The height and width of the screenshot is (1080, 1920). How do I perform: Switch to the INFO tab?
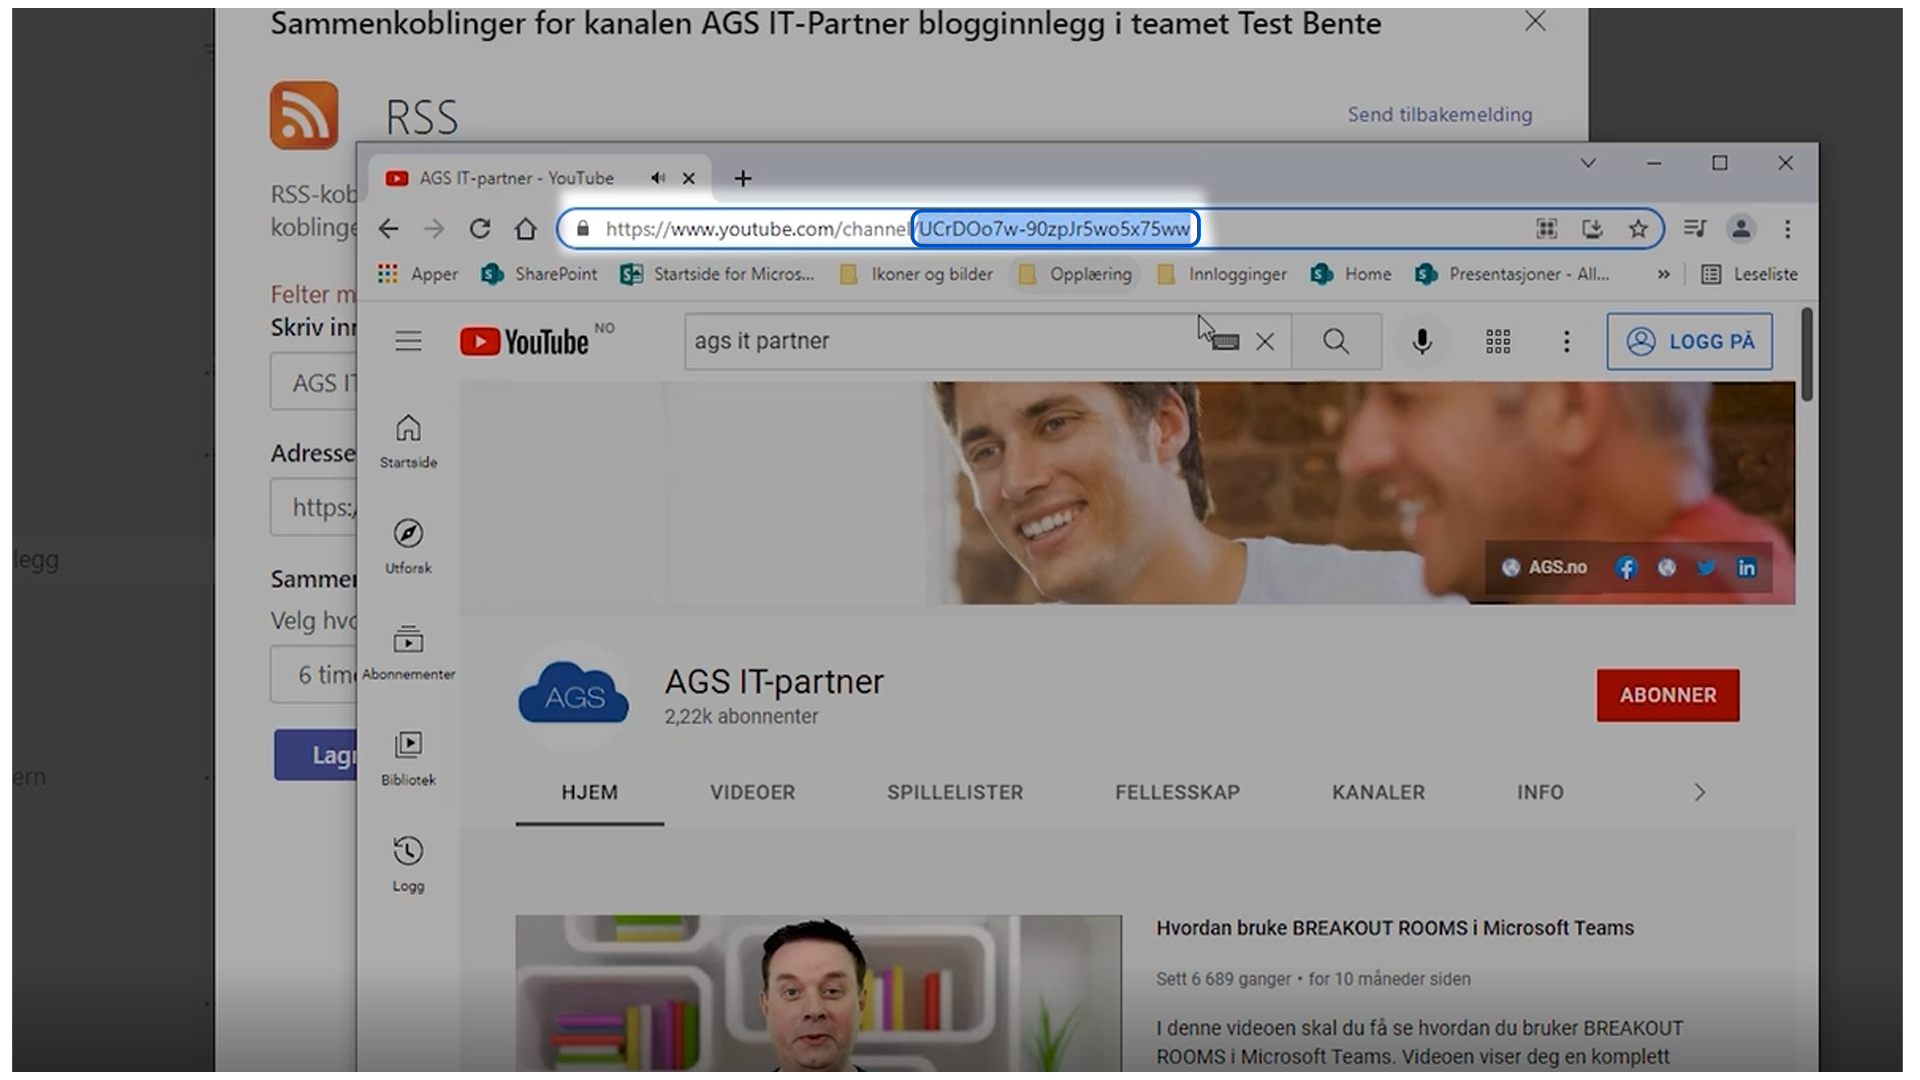pos(1540,793)
